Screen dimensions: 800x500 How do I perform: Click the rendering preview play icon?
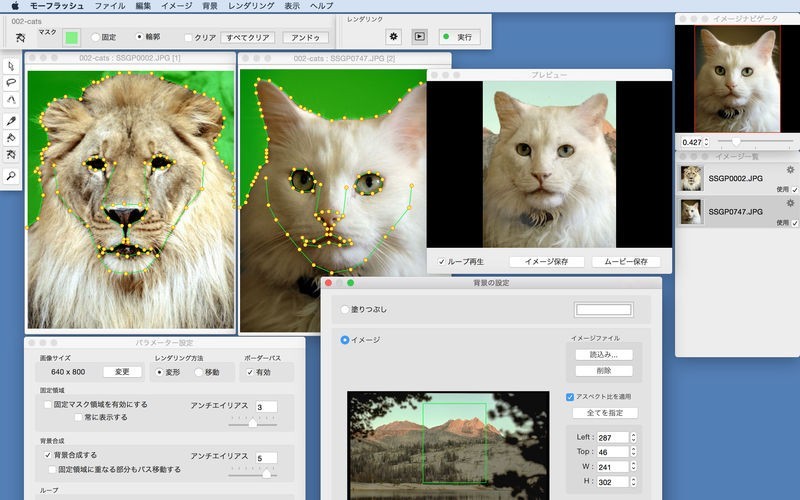(420, 37)
